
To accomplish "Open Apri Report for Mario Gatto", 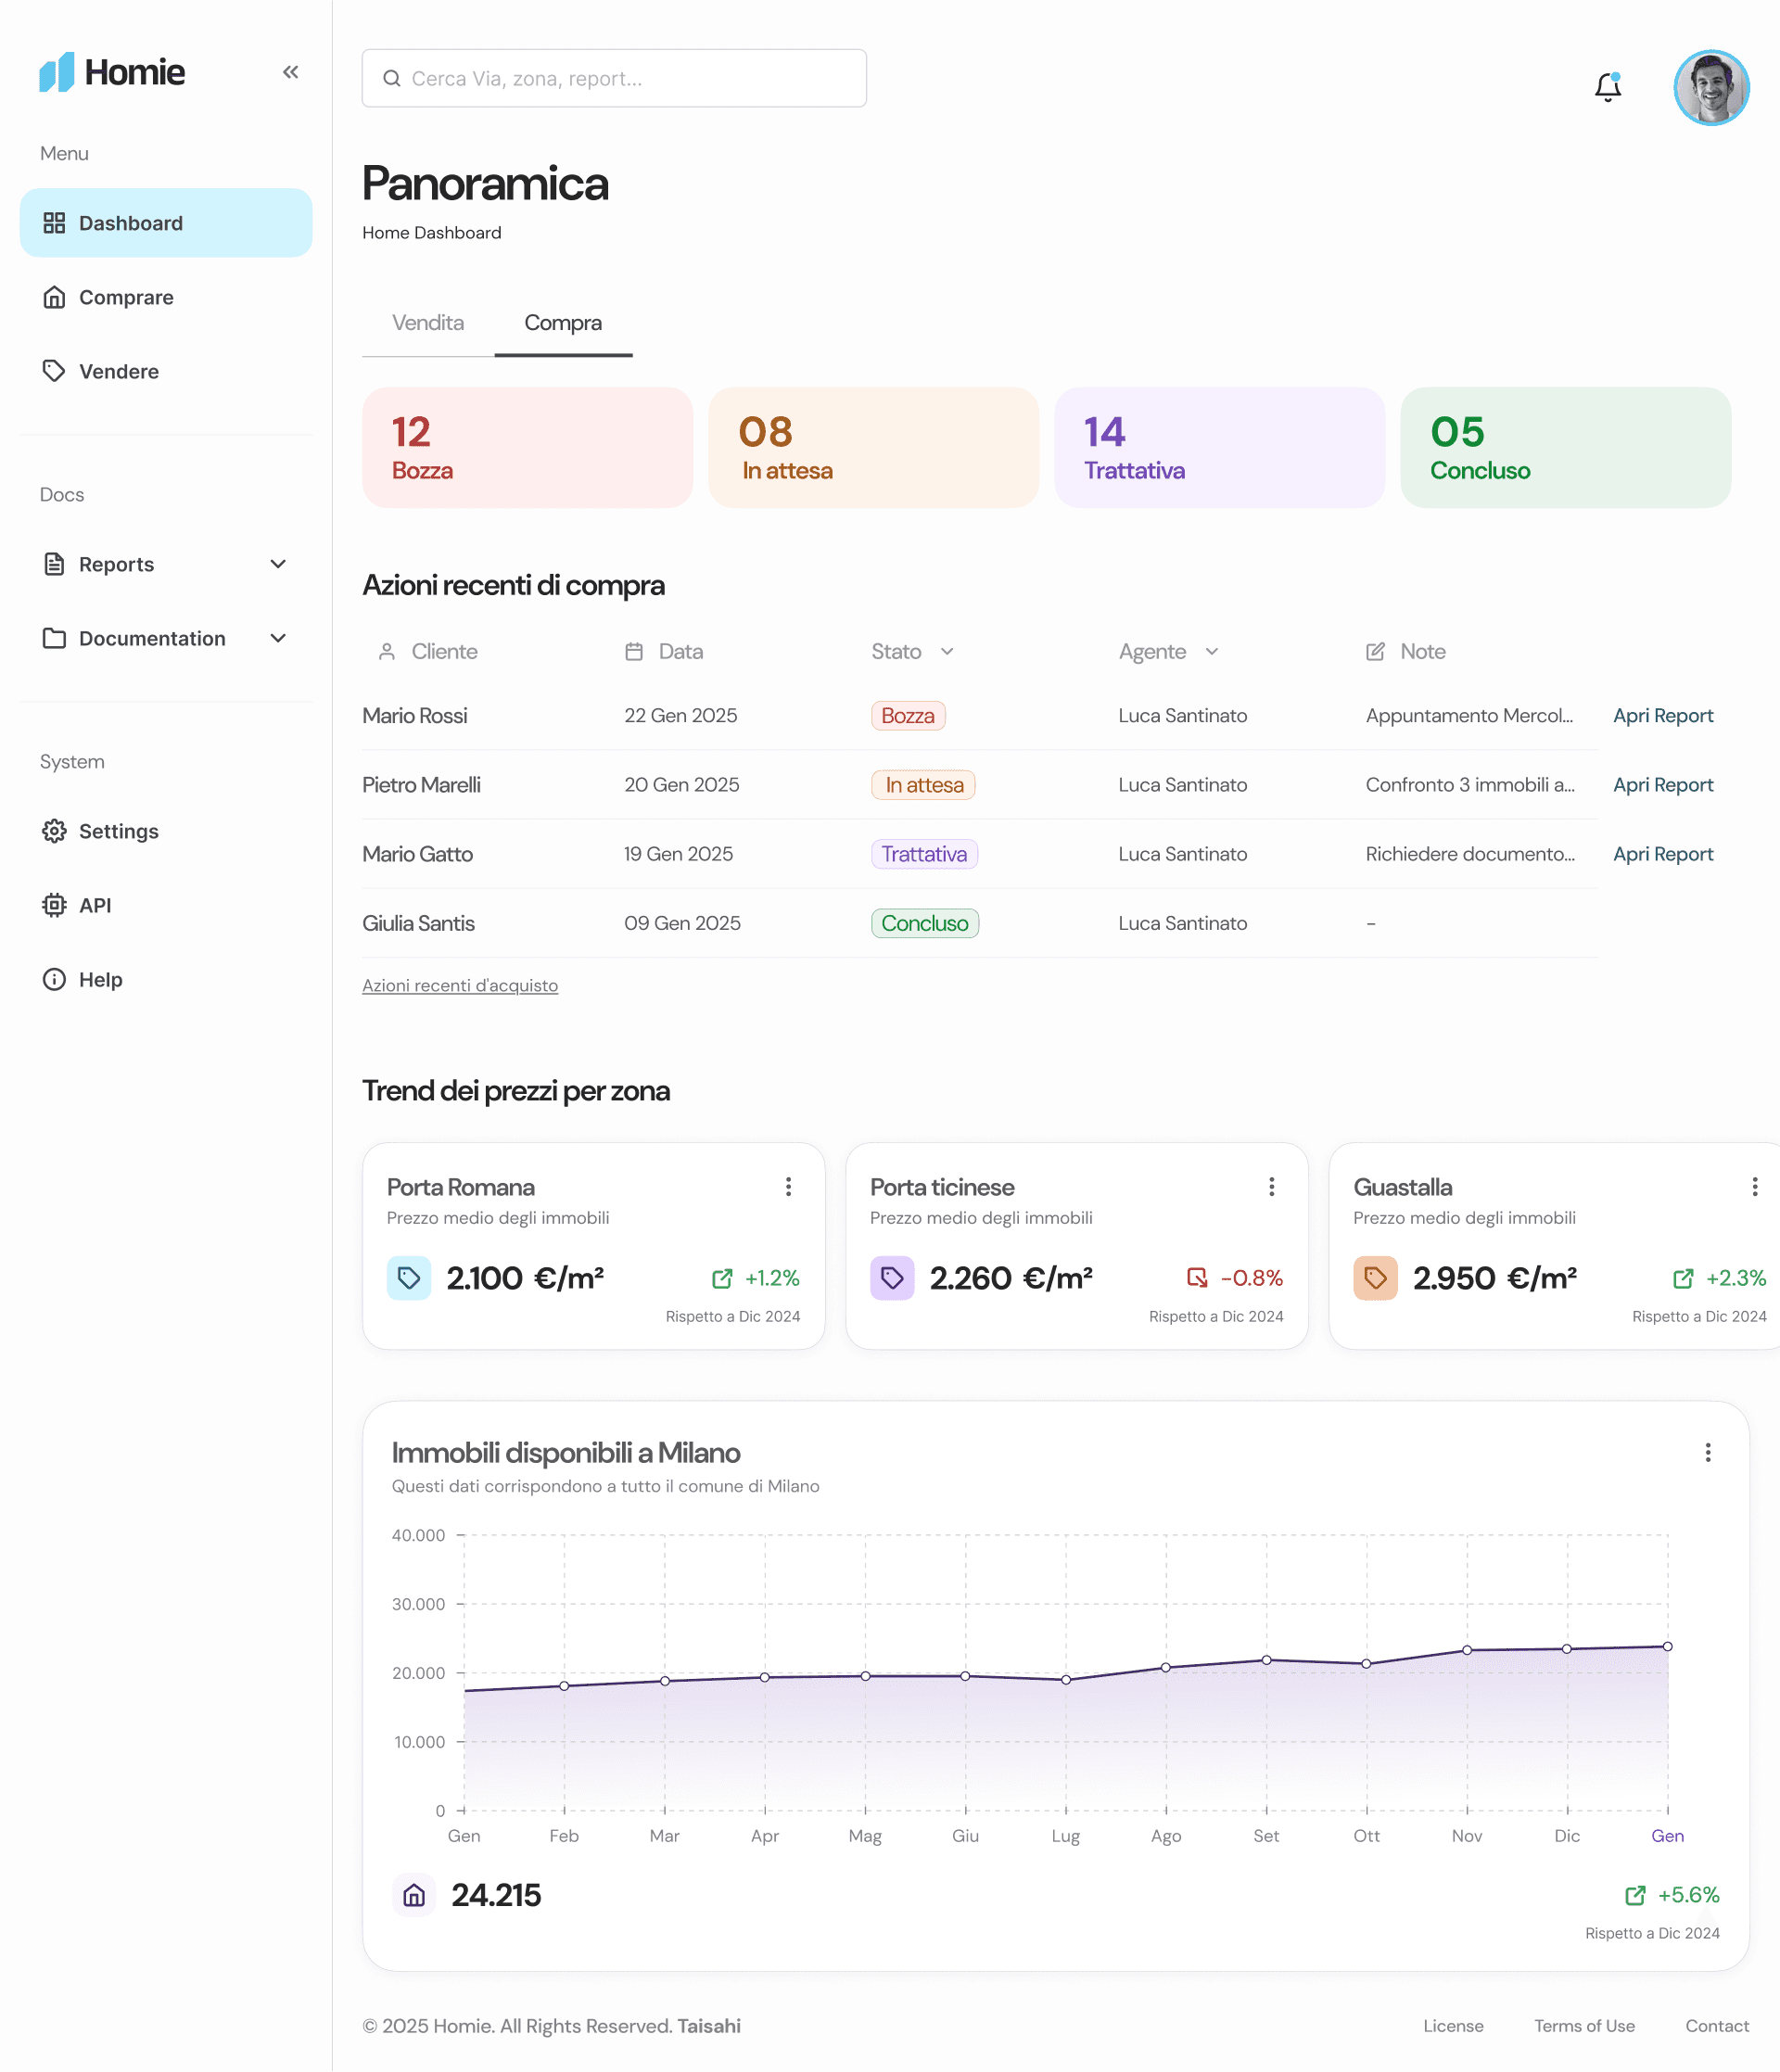I will pos(1662,854).
